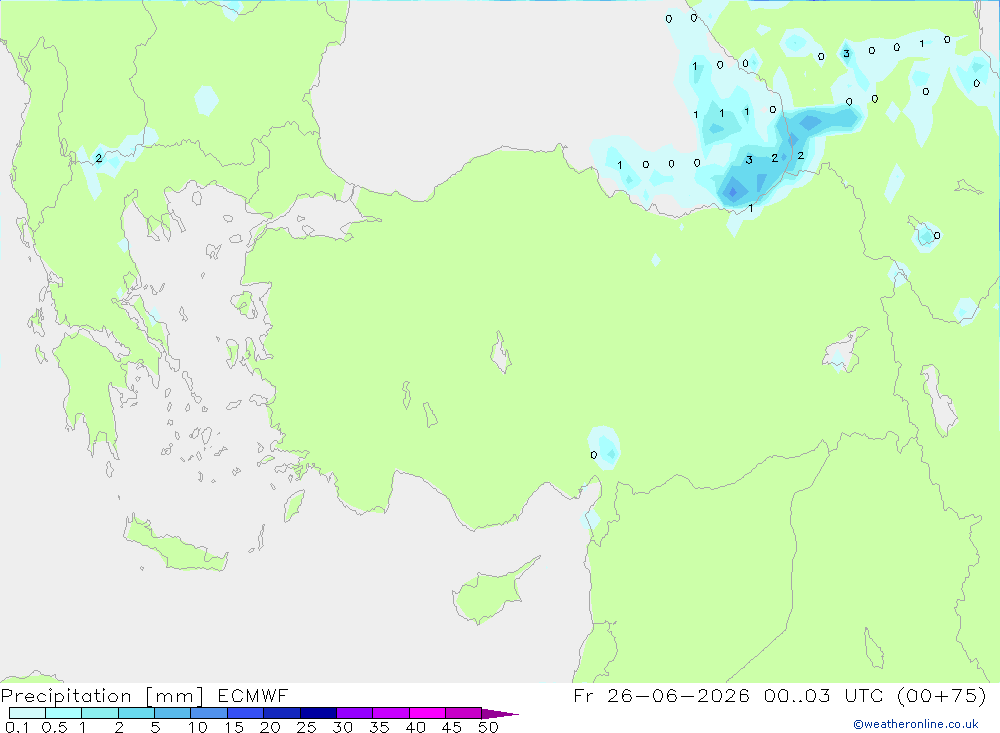Viewport: 1000px width, 733px height.
Task: Select legend swatch between 5 and 10
Action: [172, 713]
